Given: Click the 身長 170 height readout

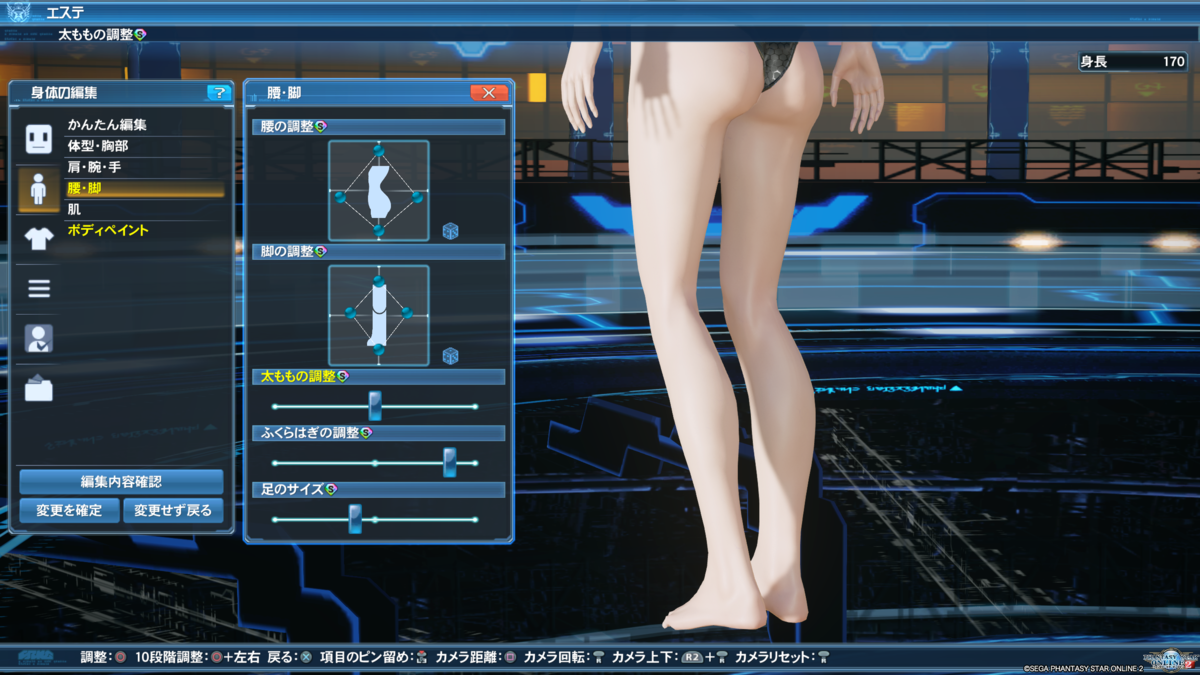Looking at the screenshot, I should coord(1132,62).
